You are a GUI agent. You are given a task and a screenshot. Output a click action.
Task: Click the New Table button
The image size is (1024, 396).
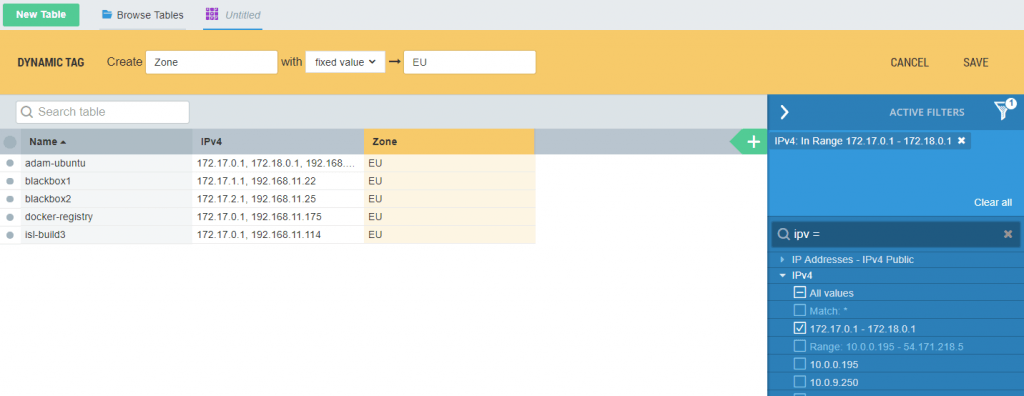tap(41, 14)
